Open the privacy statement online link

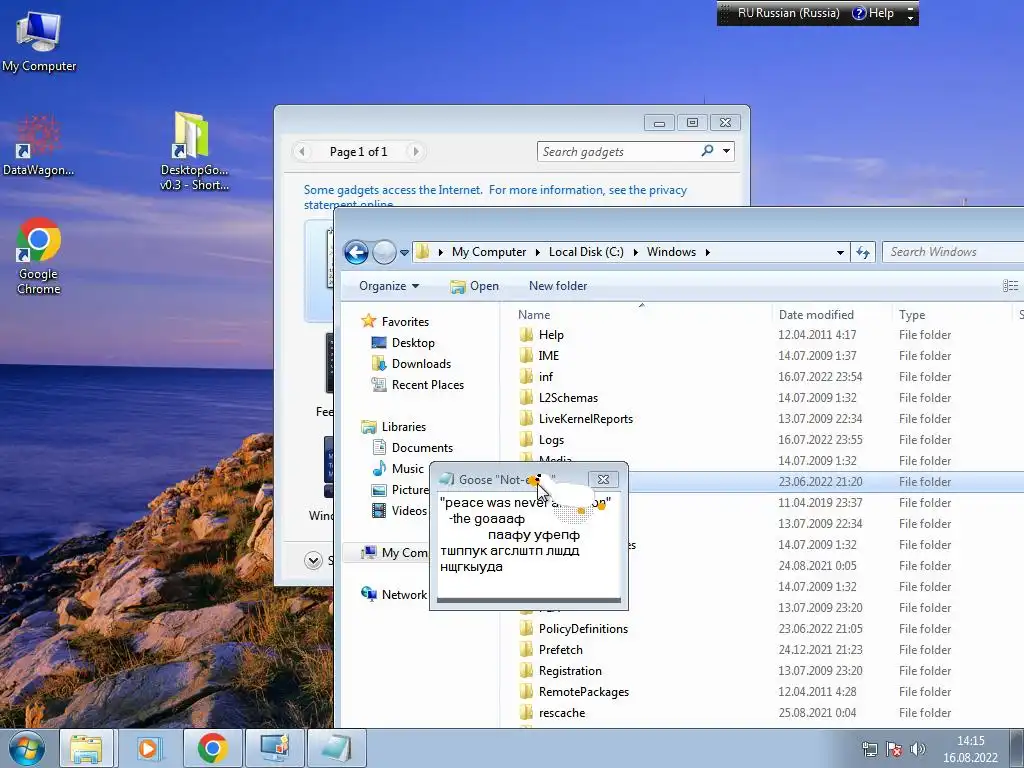[x=495, y=197]
